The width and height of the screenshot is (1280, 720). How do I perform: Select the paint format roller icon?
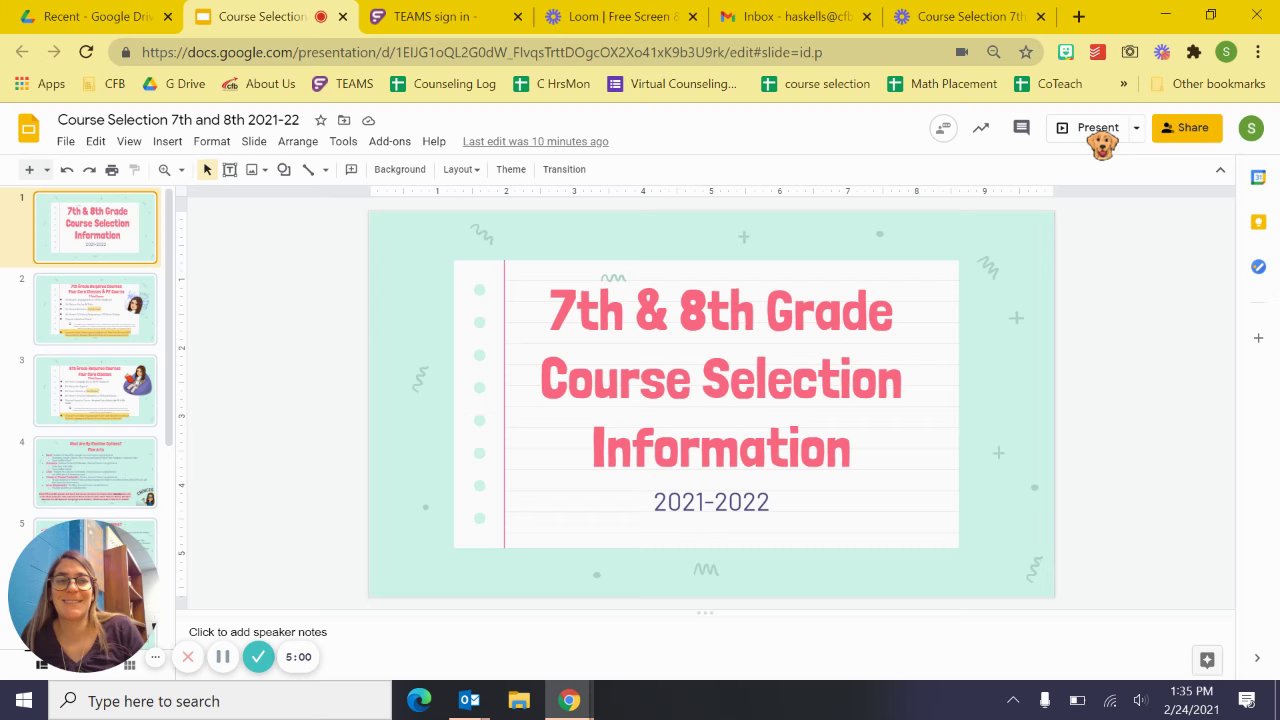(x=134, y=170)
